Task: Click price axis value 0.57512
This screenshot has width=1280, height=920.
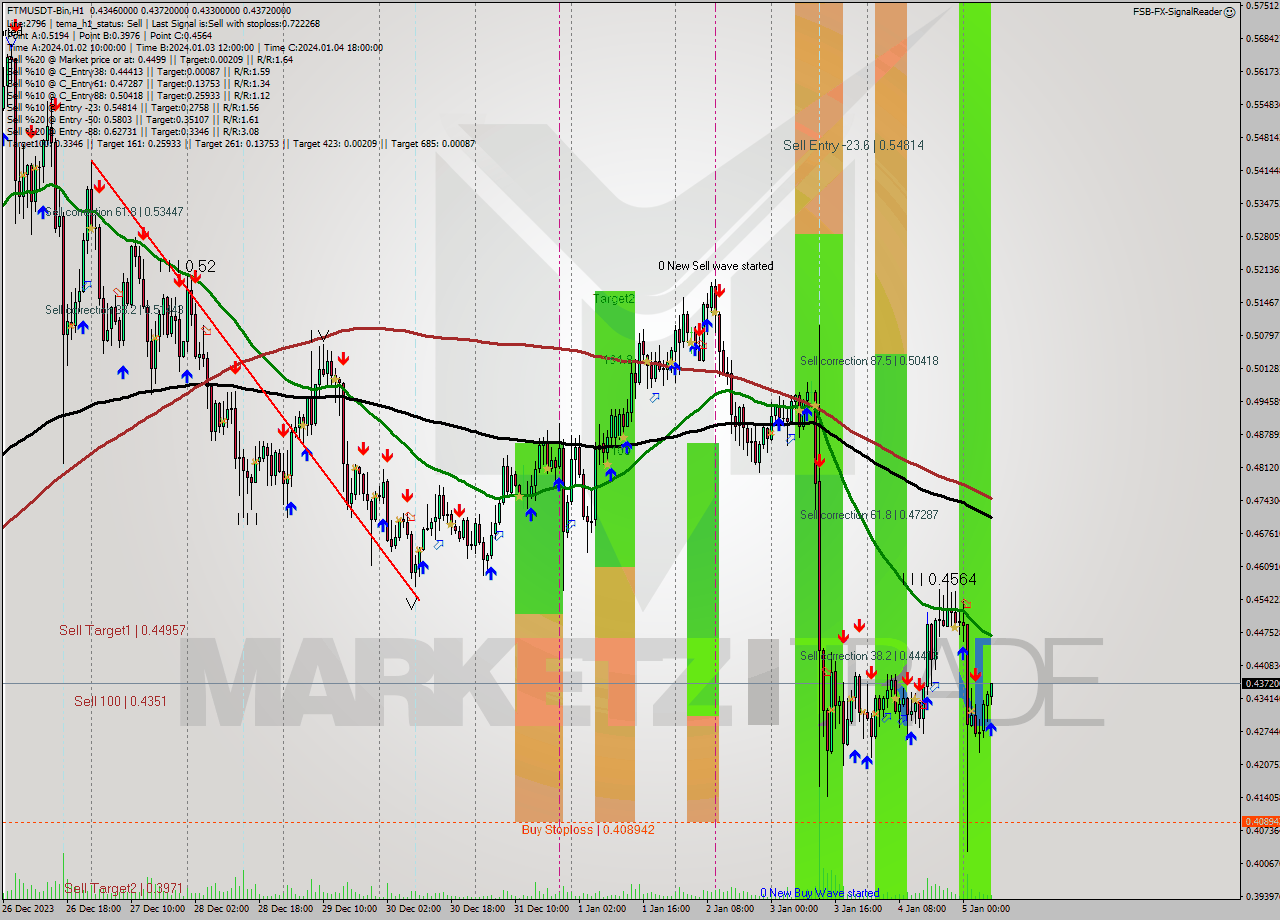Action: tap(1262, 6)
